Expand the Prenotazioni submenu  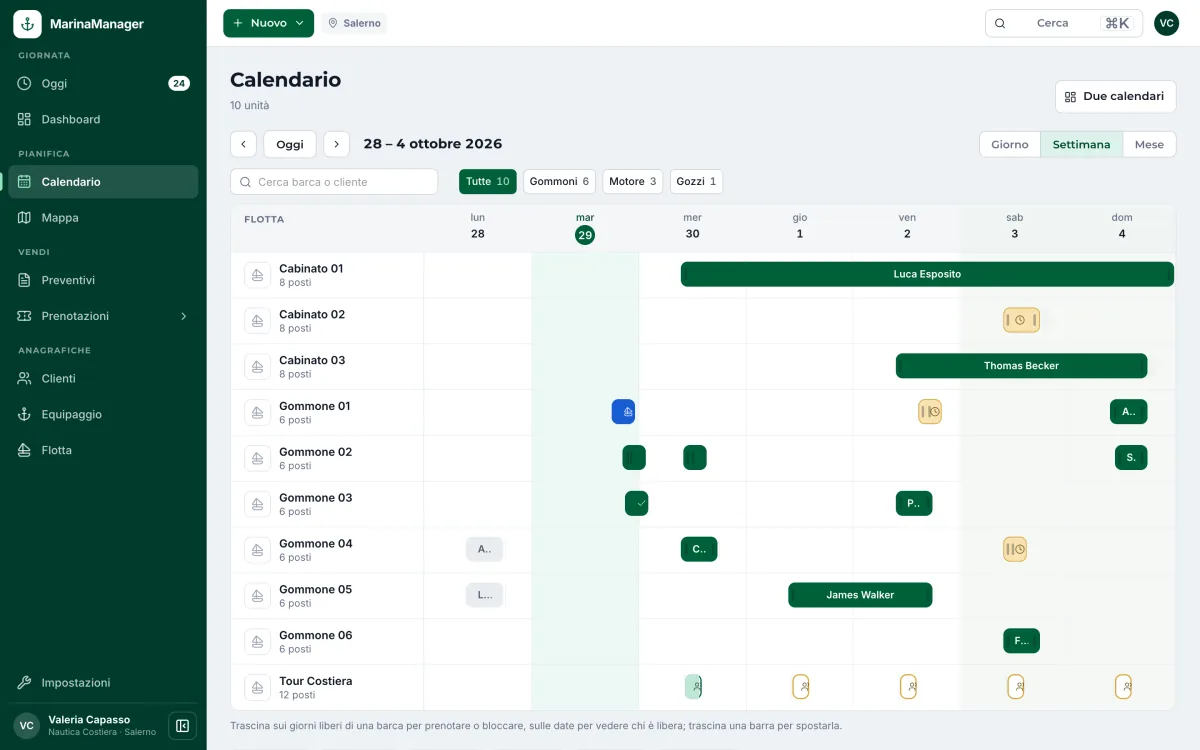183,316
